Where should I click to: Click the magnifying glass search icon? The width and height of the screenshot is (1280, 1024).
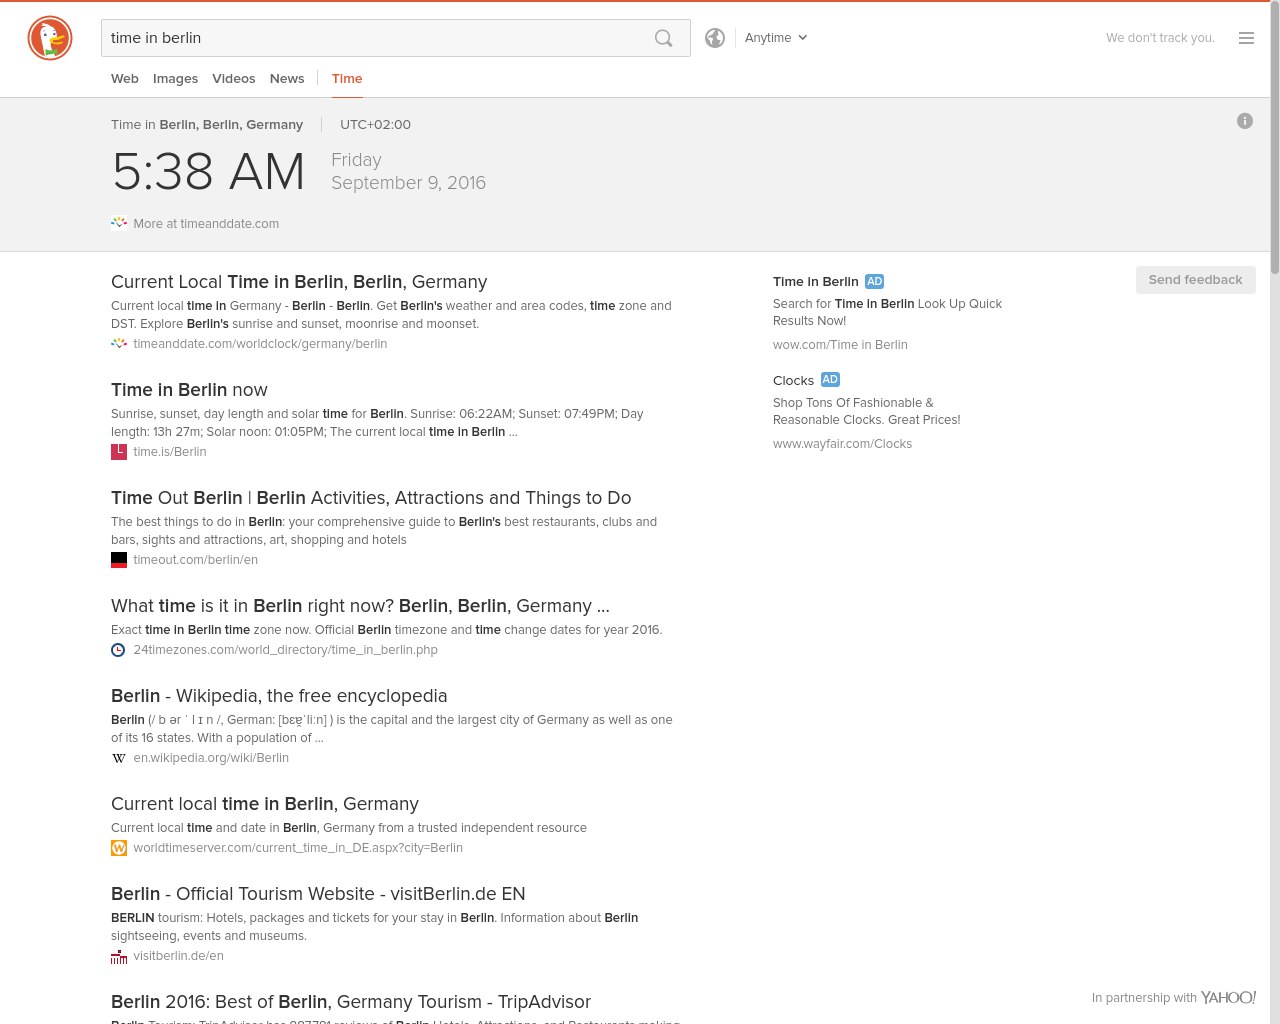point(664,38)
